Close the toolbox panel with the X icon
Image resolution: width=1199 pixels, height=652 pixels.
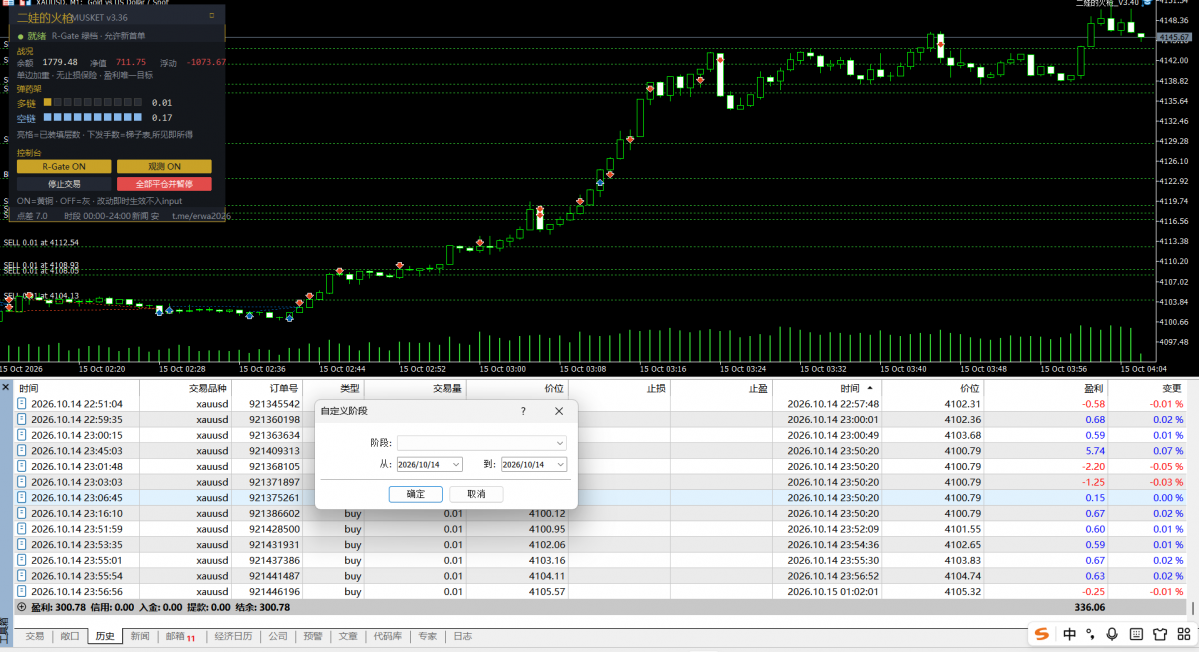point(5,388)
